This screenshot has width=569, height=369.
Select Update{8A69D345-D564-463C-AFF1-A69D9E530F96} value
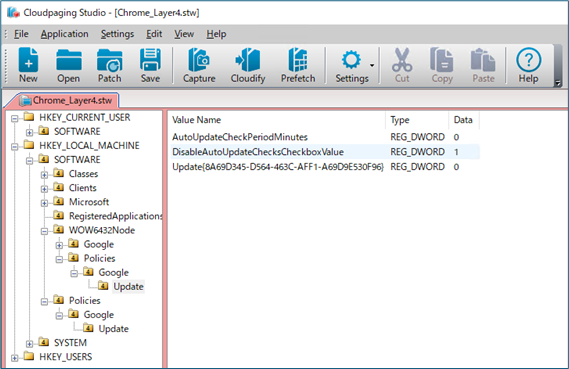278,167
